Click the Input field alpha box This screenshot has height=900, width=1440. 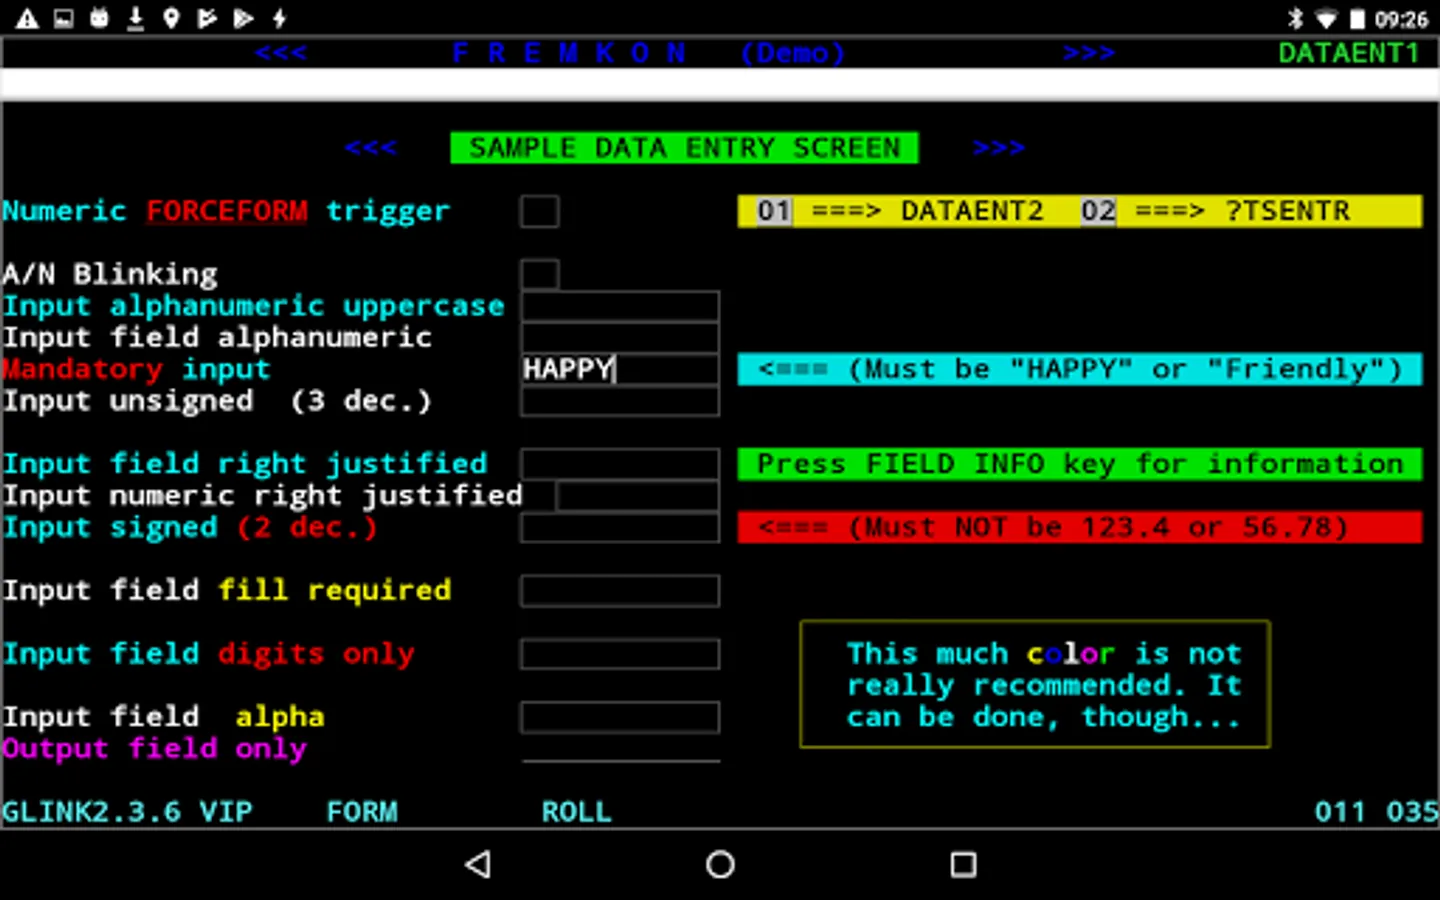coord(620,717)
